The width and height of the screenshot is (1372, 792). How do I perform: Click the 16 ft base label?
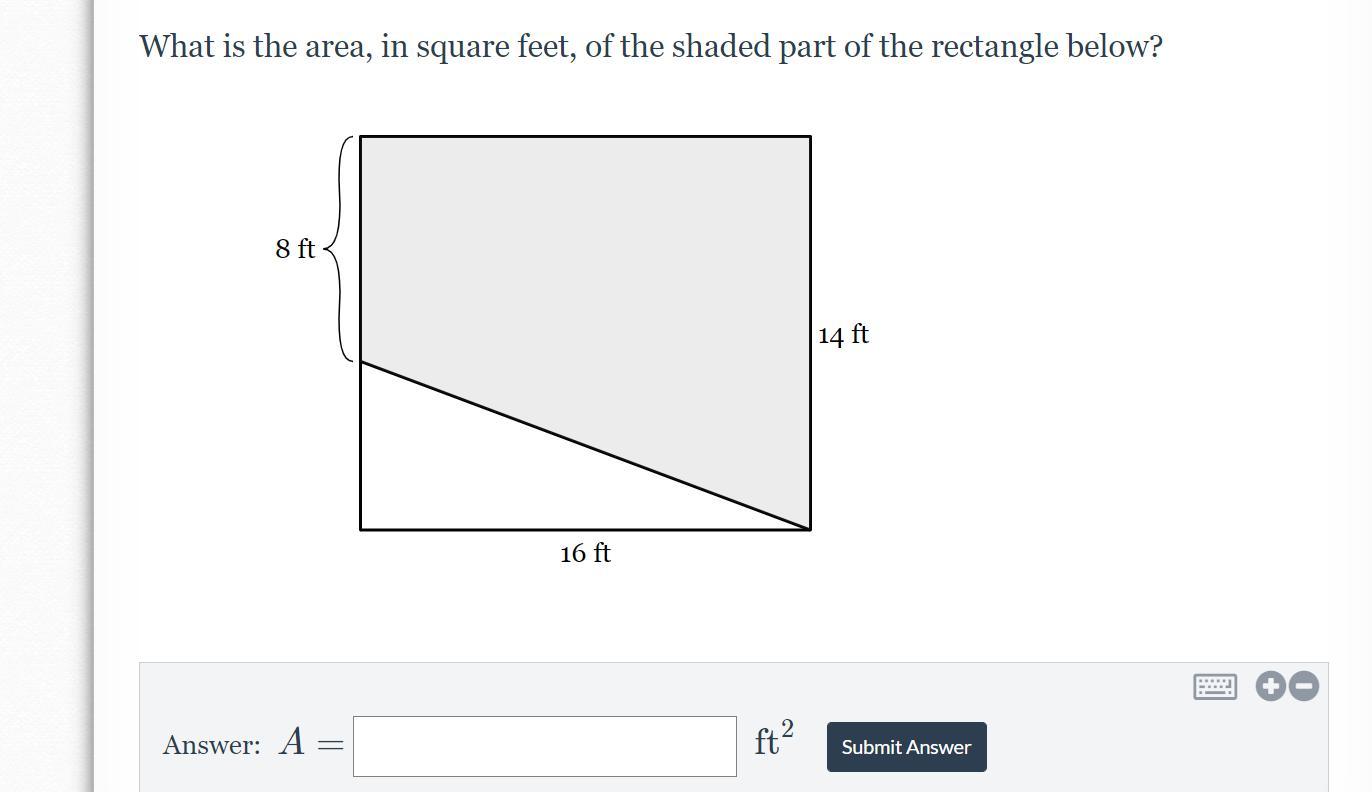point(585,553)
